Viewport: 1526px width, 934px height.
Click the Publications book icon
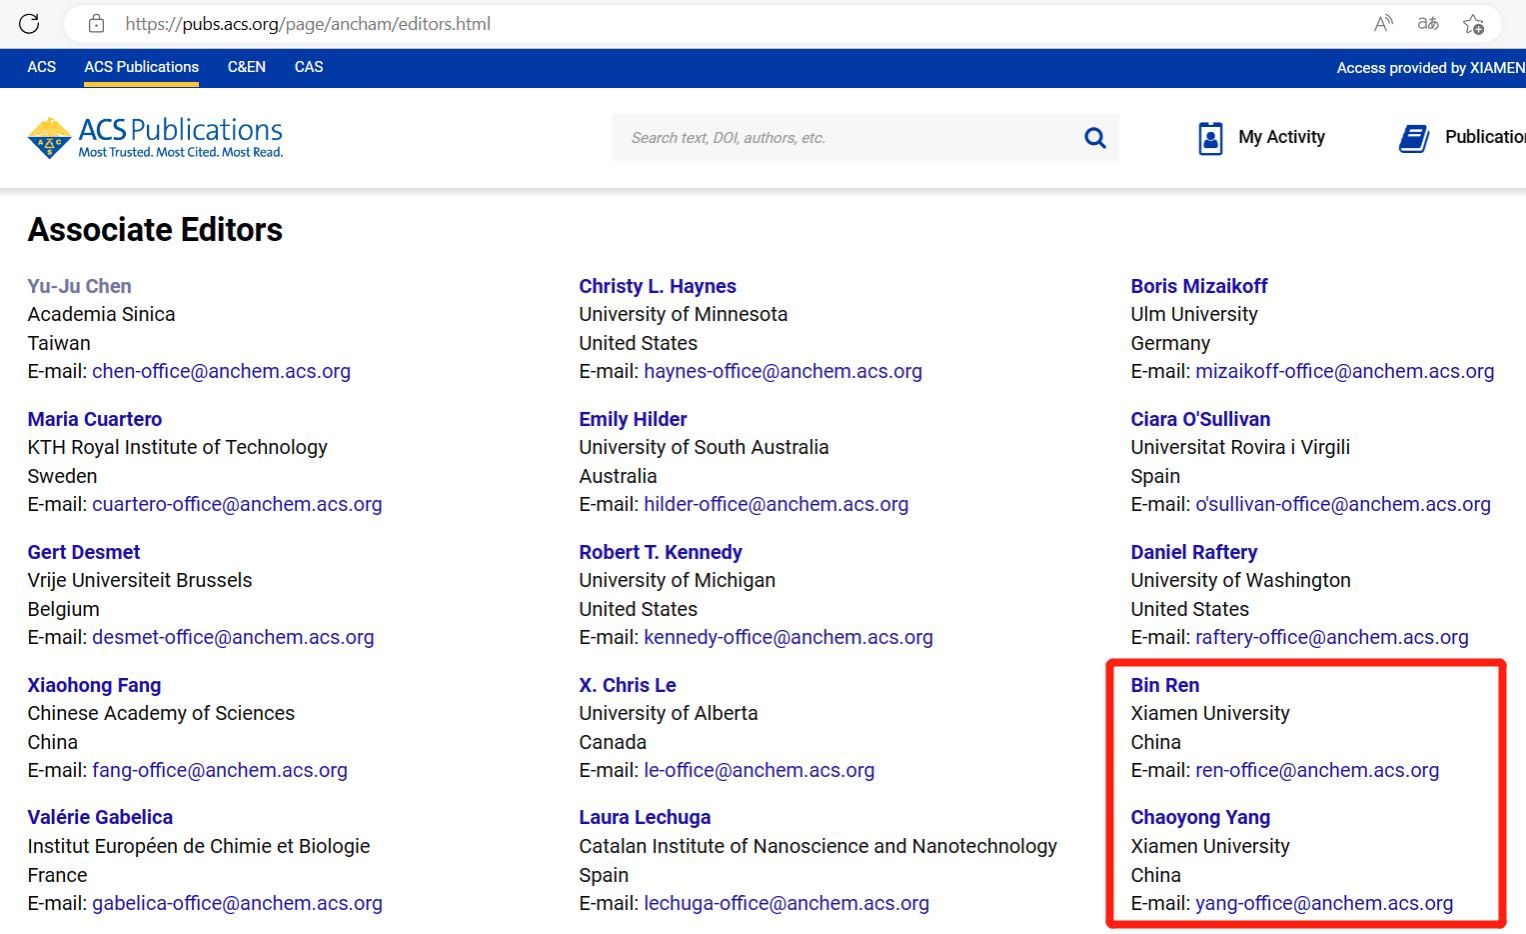pyautogui.click(x=1413, y=138)
